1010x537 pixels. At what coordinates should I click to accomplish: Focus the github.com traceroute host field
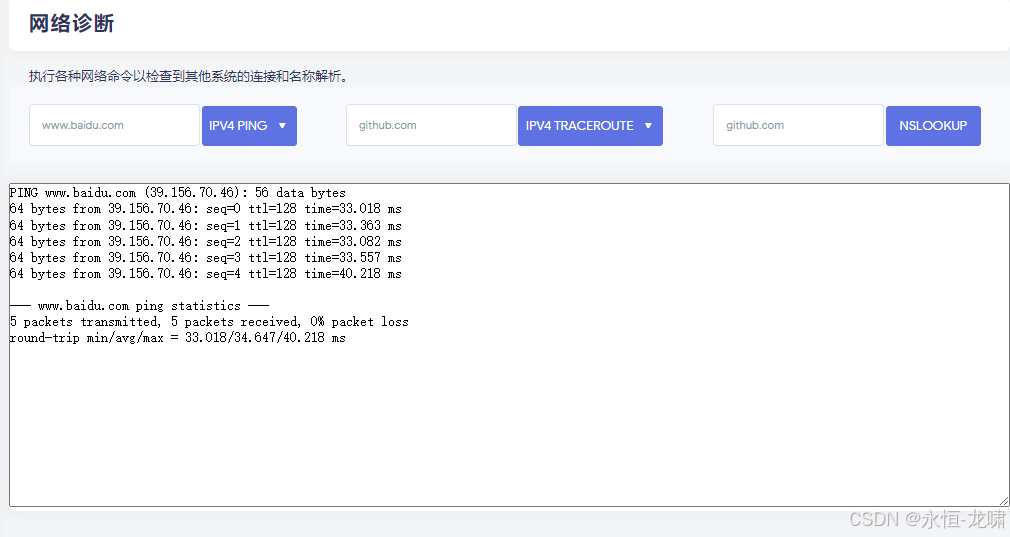432,125
